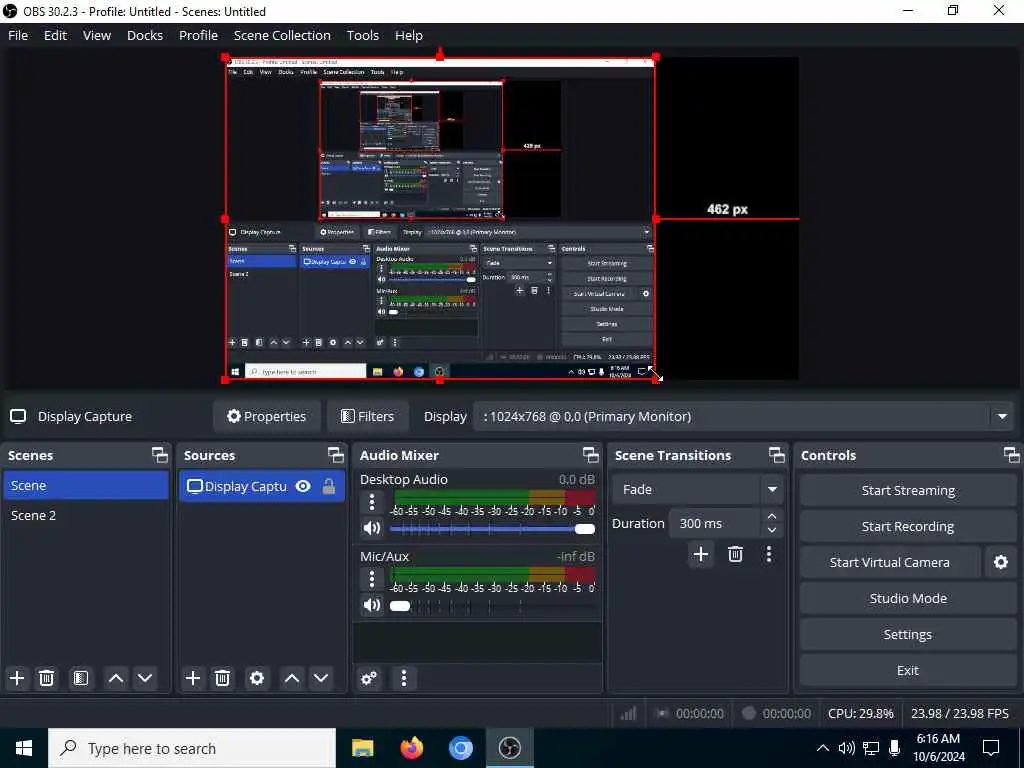
Task: Open the View menu
Action: click(97, 35)
